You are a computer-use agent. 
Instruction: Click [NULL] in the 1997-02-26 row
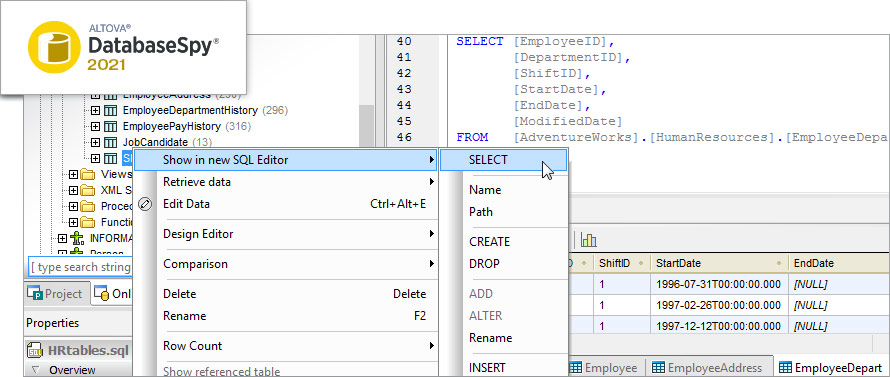pos(839,305)
